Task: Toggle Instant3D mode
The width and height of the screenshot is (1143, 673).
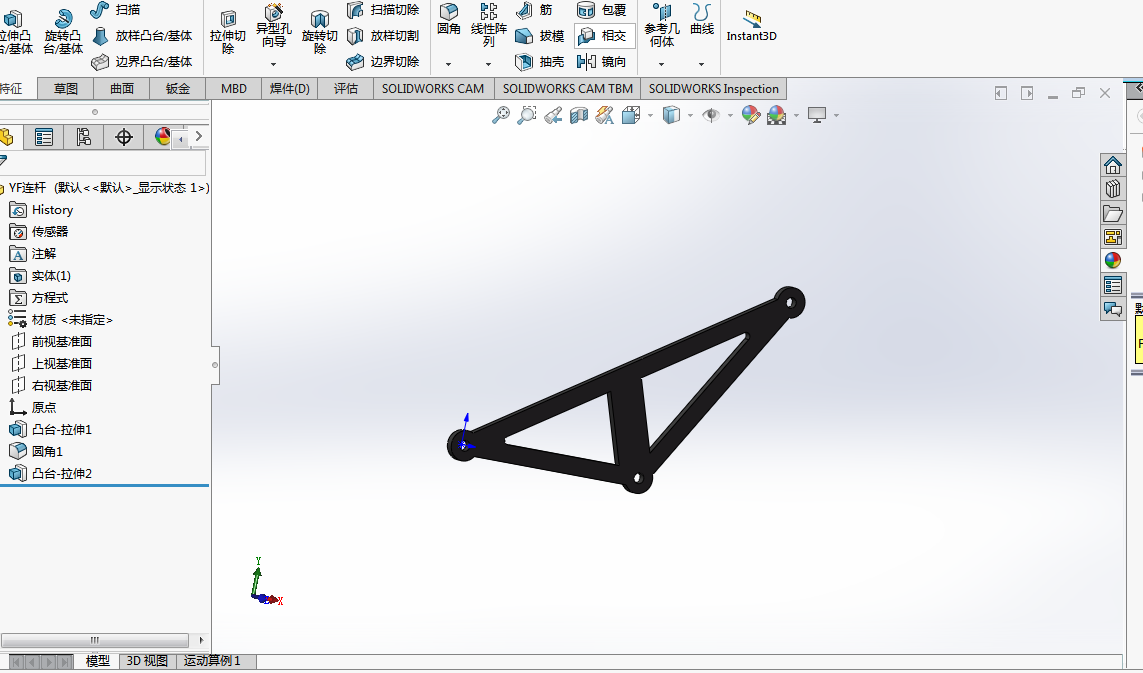Action: click(752, 26)
